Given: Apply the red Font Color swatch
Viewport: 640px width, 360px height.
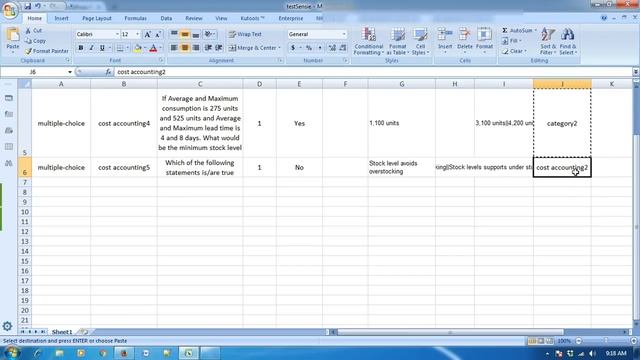Looking at the screenshot, I should 153,48.
